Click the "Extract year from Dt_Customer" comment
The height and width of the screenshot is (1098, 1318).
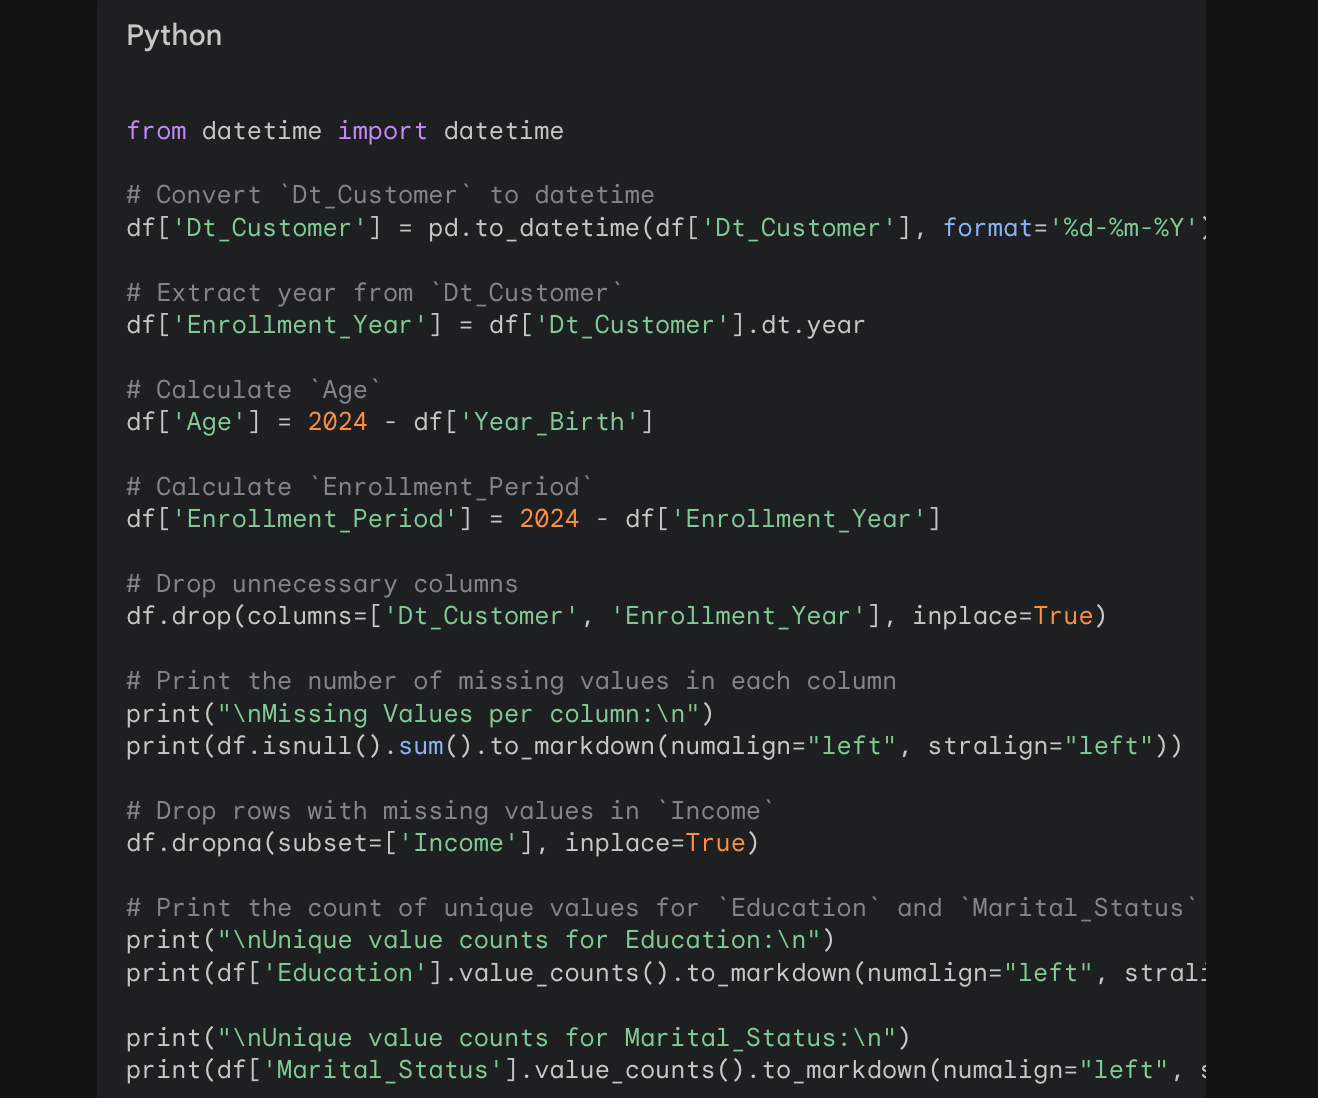coord(375,293)
